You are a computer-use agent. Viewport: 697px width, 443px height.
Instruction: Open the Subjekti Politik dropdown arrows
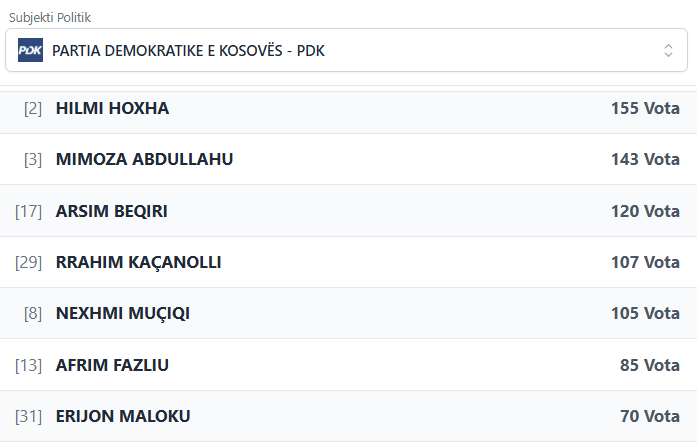click(x=668, y=50)
